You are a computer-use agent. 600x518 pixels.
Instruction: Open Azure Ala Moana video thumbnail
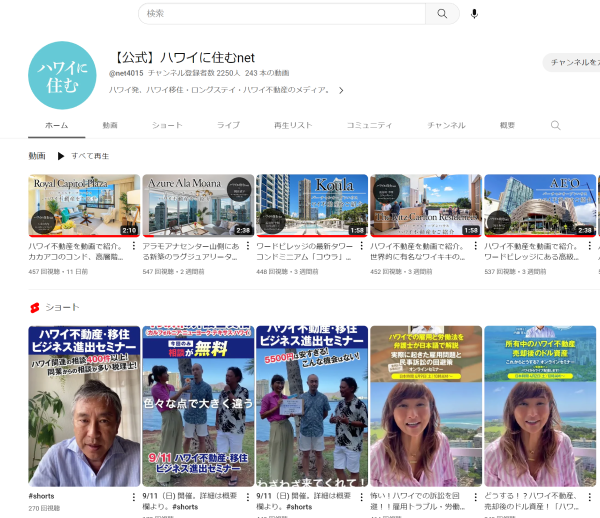[198, 205]
